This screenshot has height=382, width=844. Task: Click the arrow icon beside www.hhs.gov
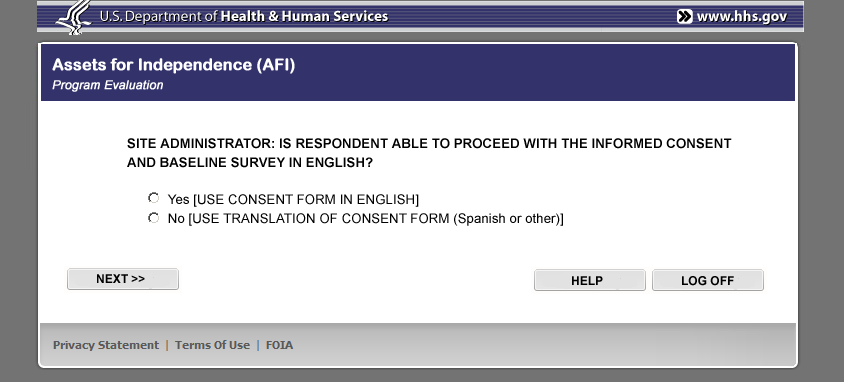[x=684, y=17]
